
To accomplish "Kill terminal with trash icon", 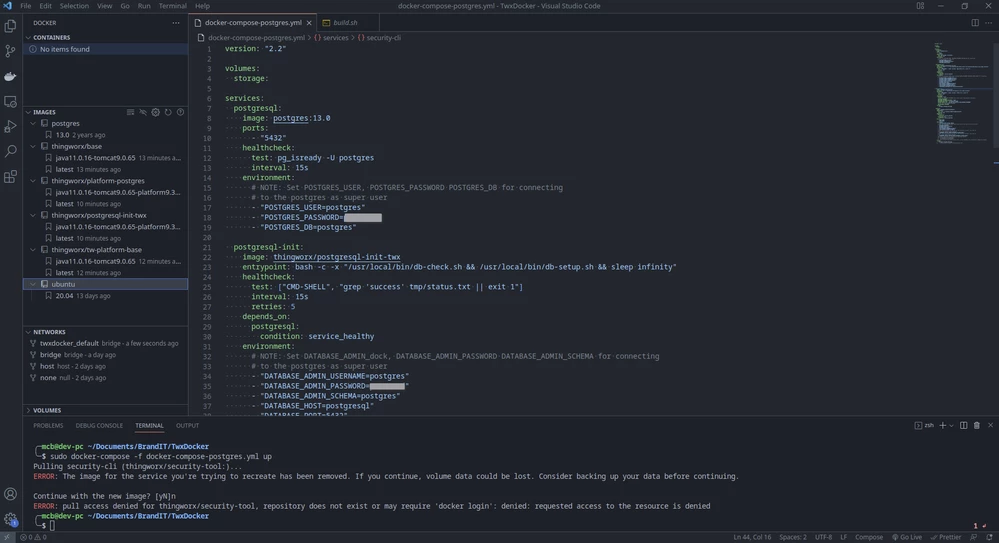I will [977, 425].
